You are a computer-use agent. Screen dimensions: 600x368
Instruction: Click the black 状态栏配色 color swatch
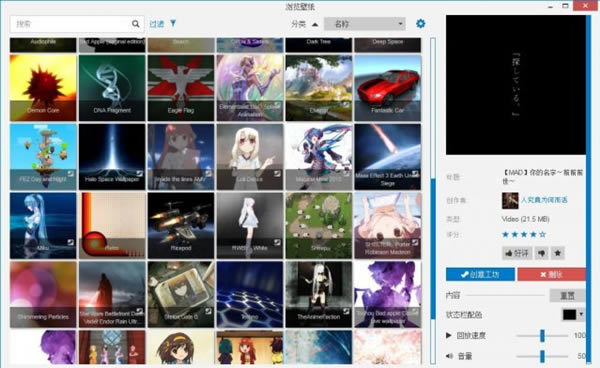click(569, 314)
